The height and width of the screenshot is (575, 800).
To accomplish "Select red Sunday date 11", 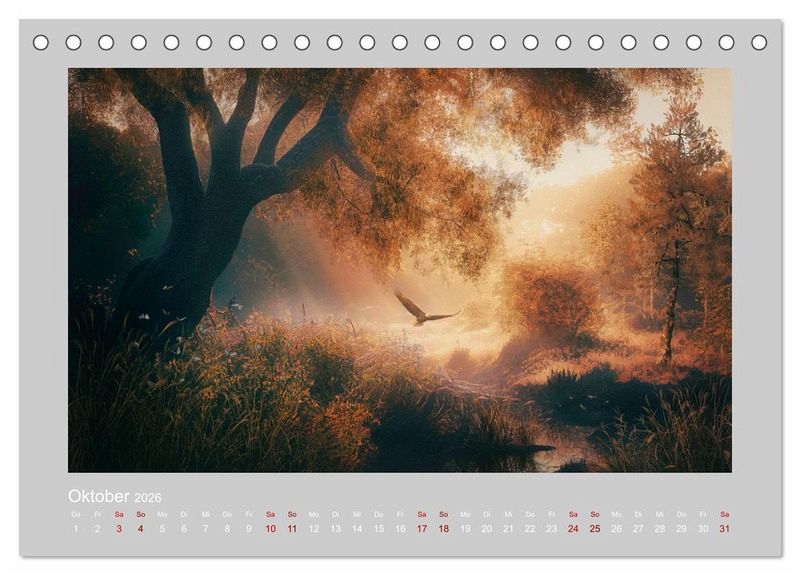I will tap(292, 529).
